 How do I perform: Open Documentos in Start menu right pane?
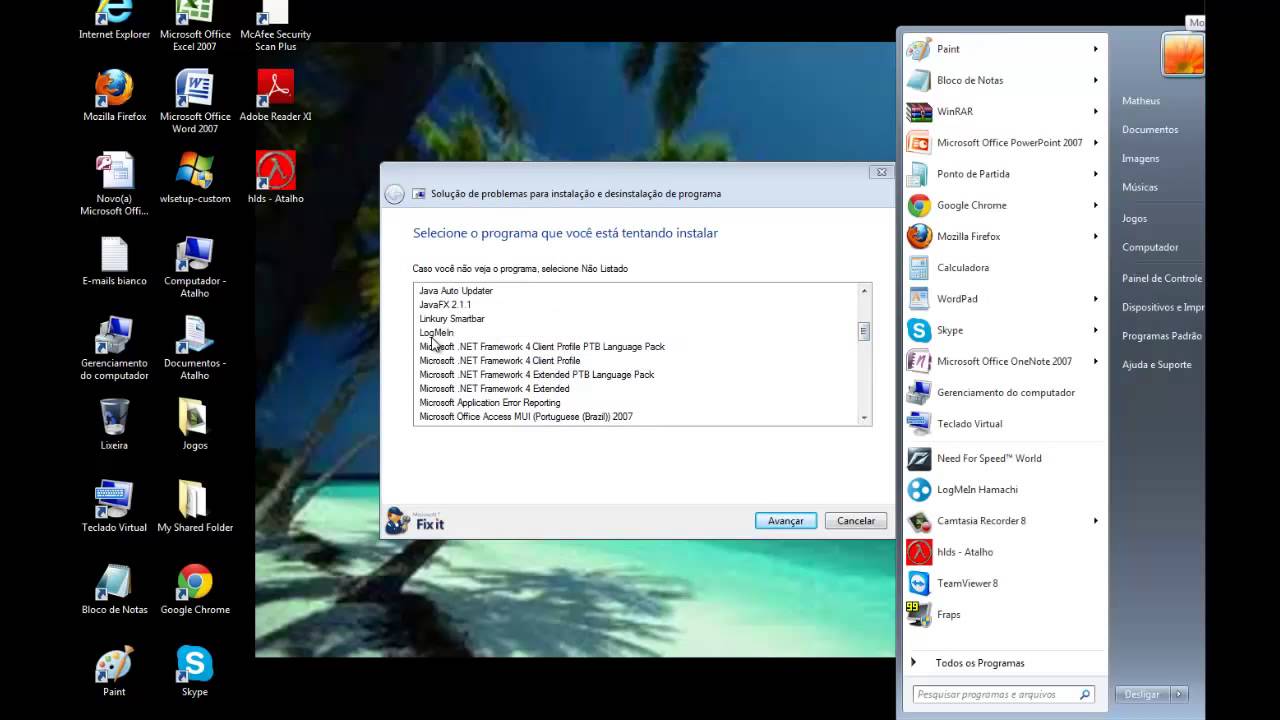pyautogui.click(x=1150, y=129)
